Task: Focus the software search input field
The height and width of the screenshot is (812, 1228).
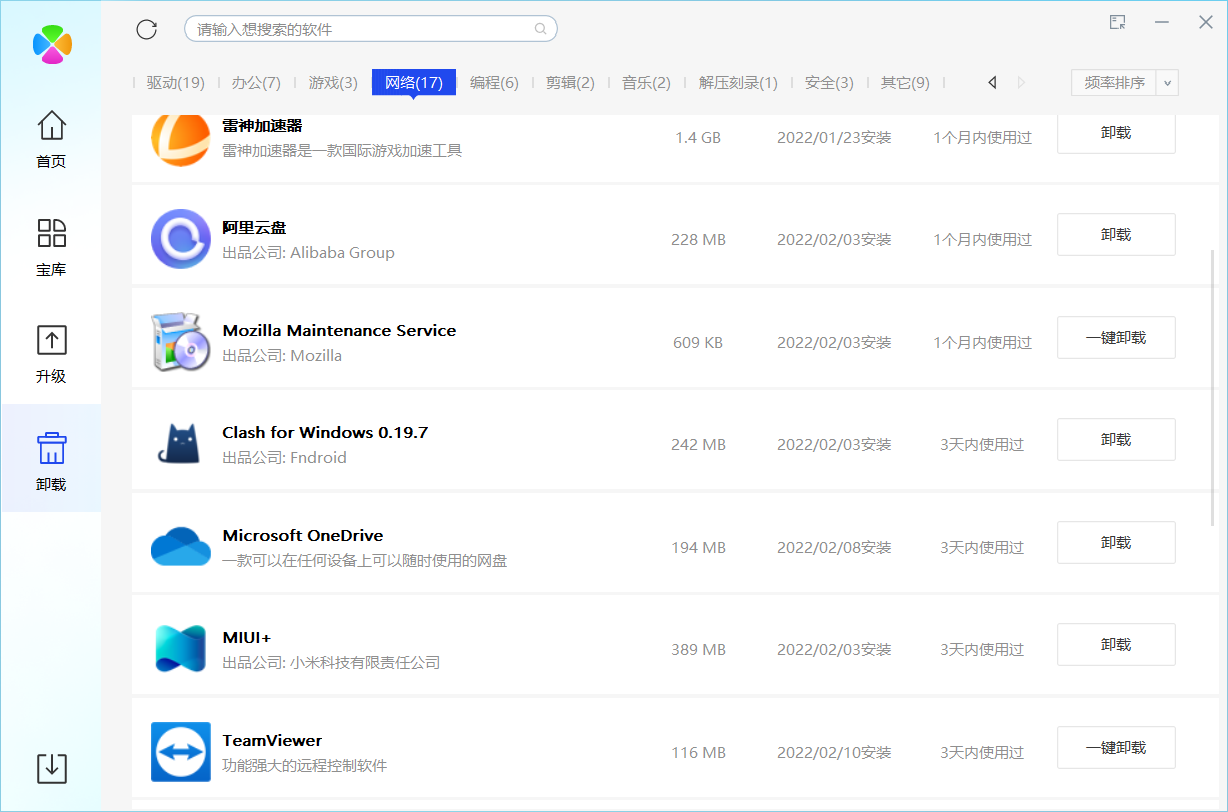Action: click(x=370, y=29)
